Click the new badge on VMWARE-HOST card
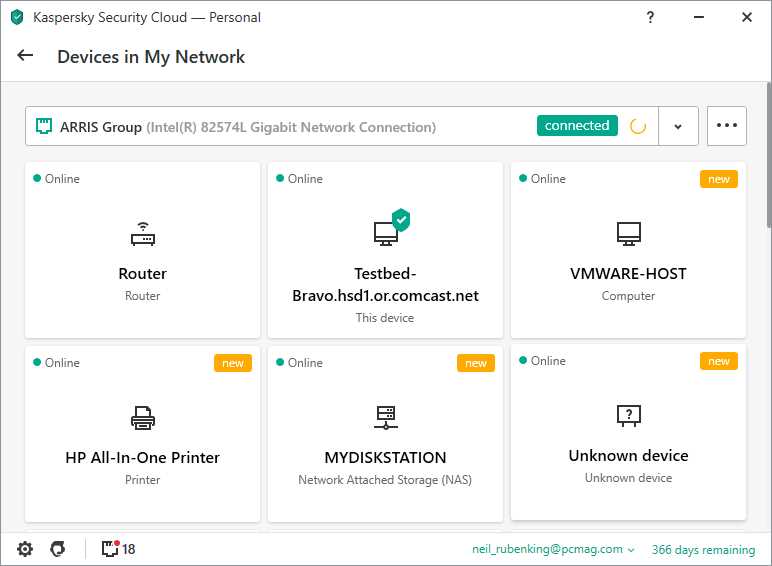The image size is (772, 566). 719,179
